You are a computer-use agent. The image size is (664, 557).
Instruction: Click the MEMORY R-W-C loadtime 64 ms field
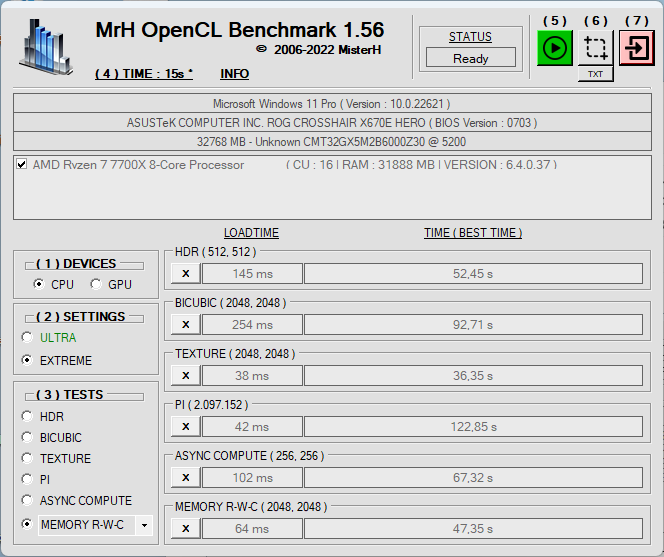click(252, 529)
